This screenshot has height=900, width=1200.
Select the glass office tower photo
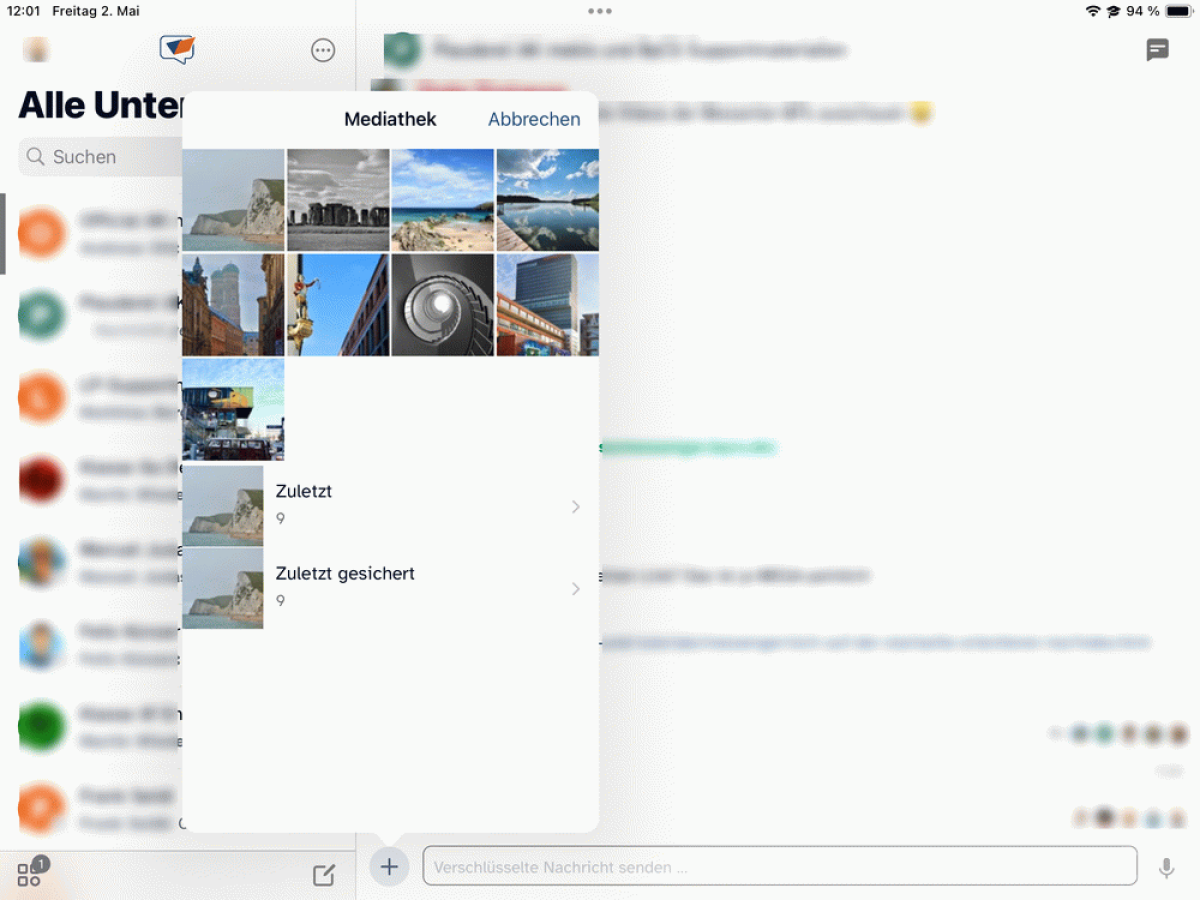(548, 305)
